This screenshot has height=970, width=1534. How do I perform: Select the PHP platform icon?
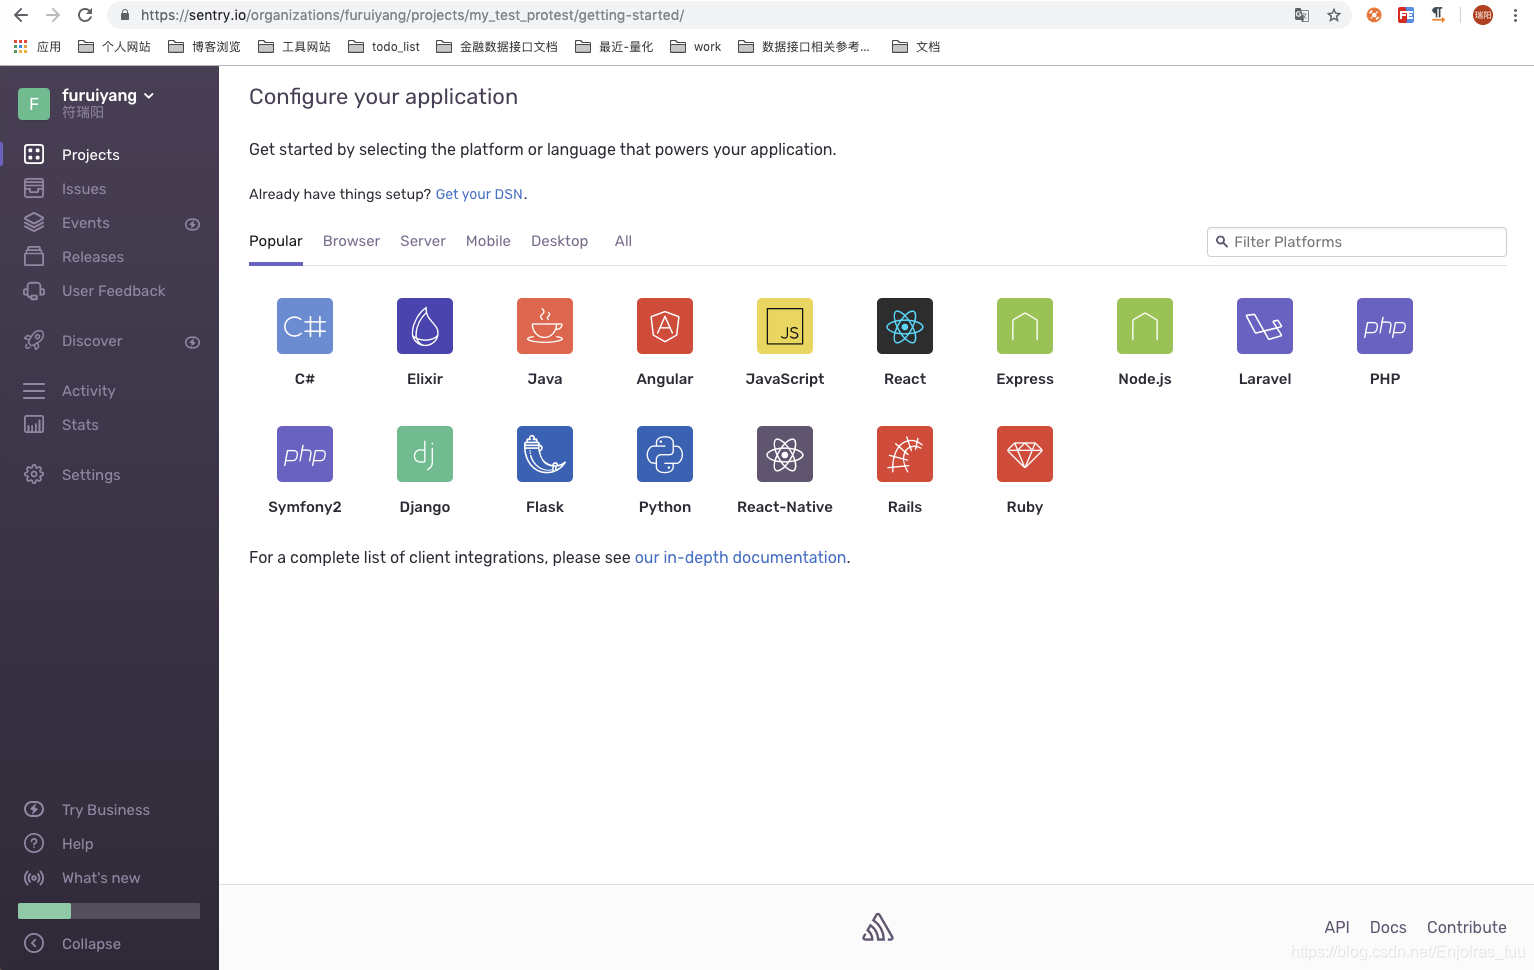point(1385,326)
